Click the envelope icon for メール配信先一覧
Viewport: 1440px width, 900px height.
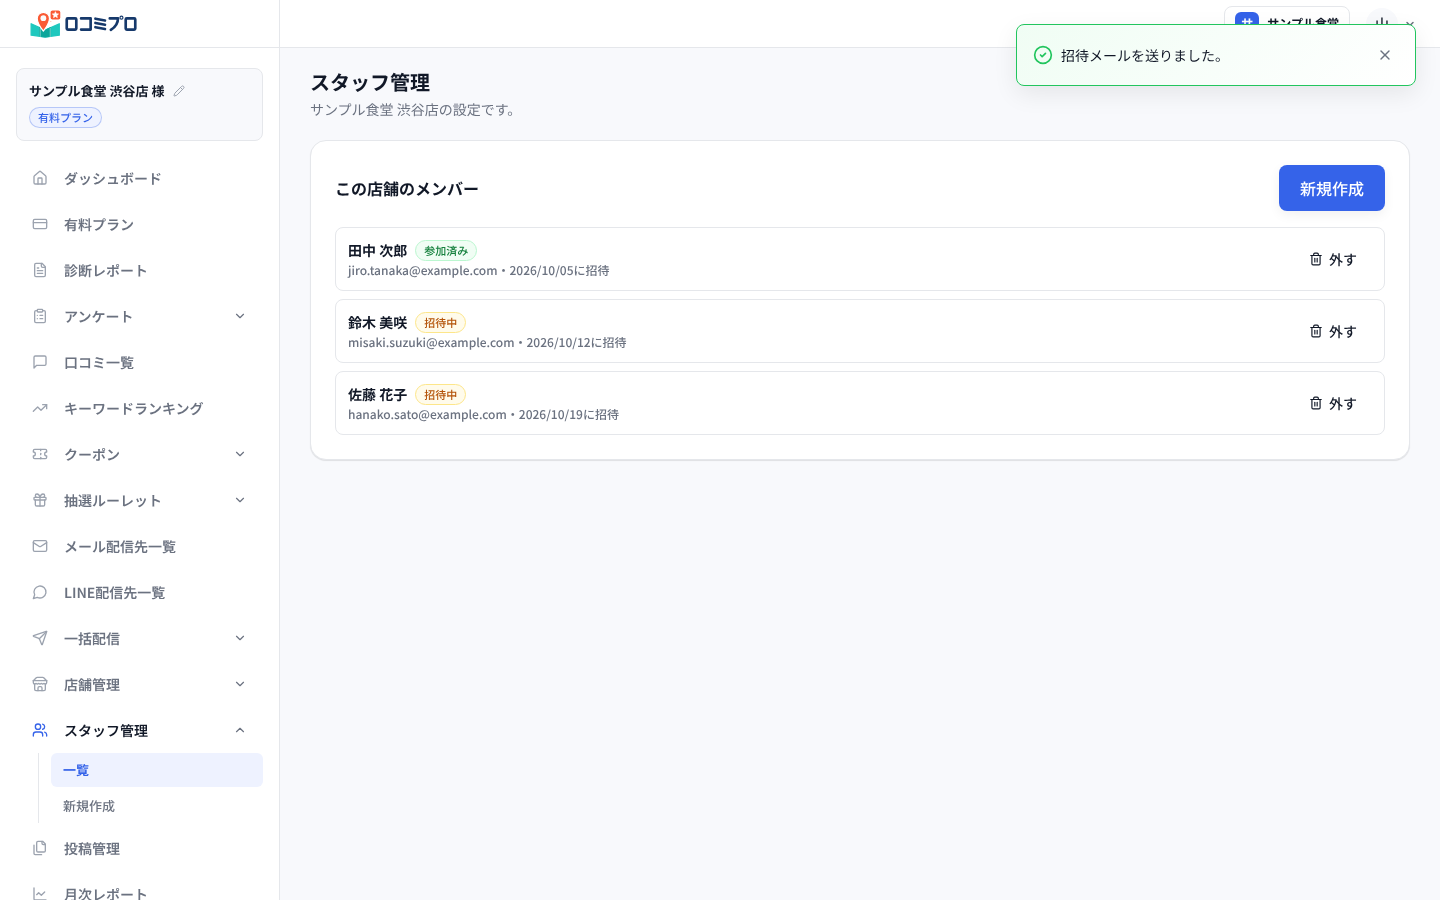pyautogui.click(x=40, y=546)
